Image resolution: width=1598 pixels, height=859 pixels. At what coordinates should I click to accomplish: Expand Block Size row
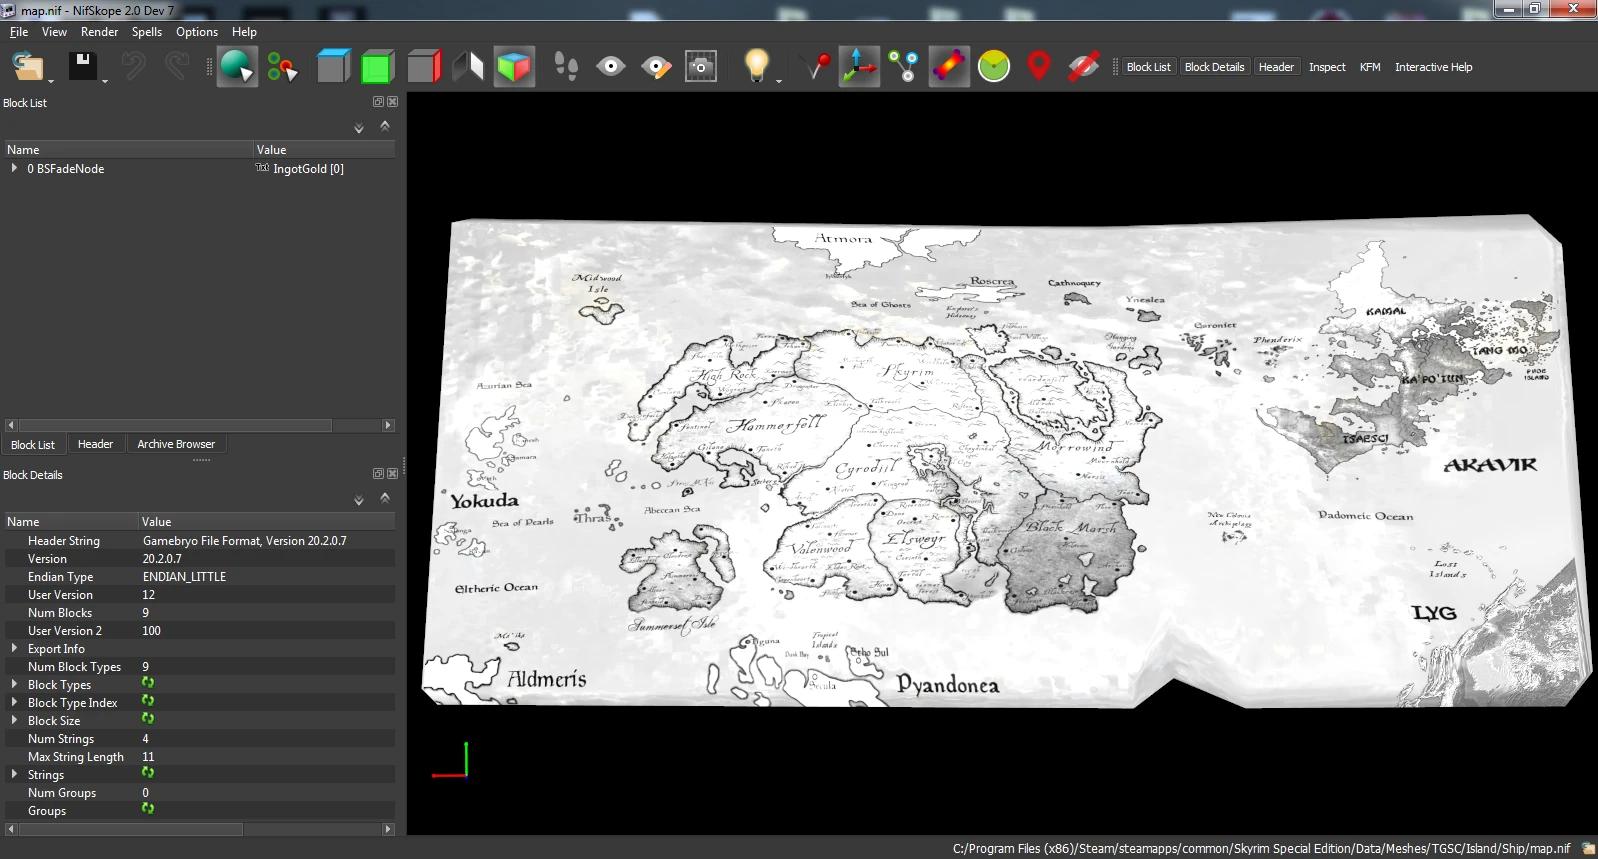(14, 720)
